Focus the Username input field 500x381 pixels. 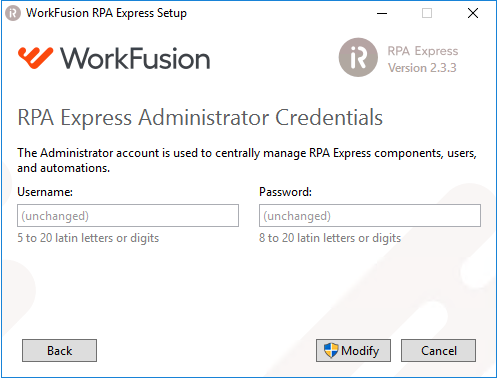click(128, 216)
